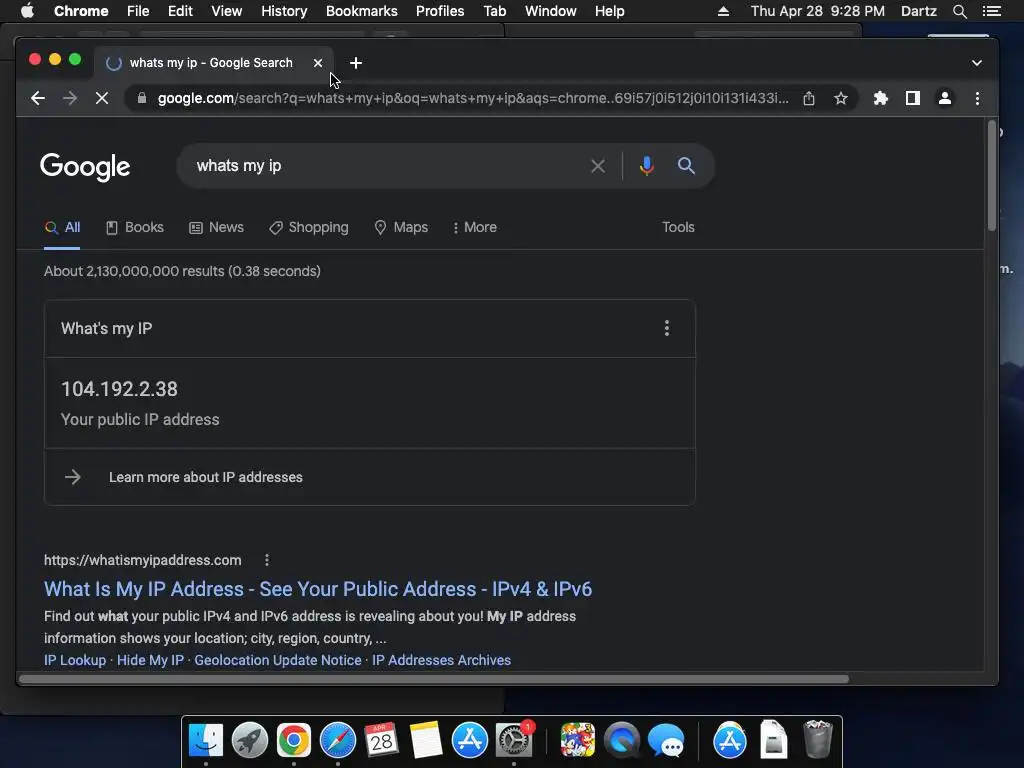Open Notes from the Dock
The width and height of the screenshot is (1024, 768).
point(426,740)
